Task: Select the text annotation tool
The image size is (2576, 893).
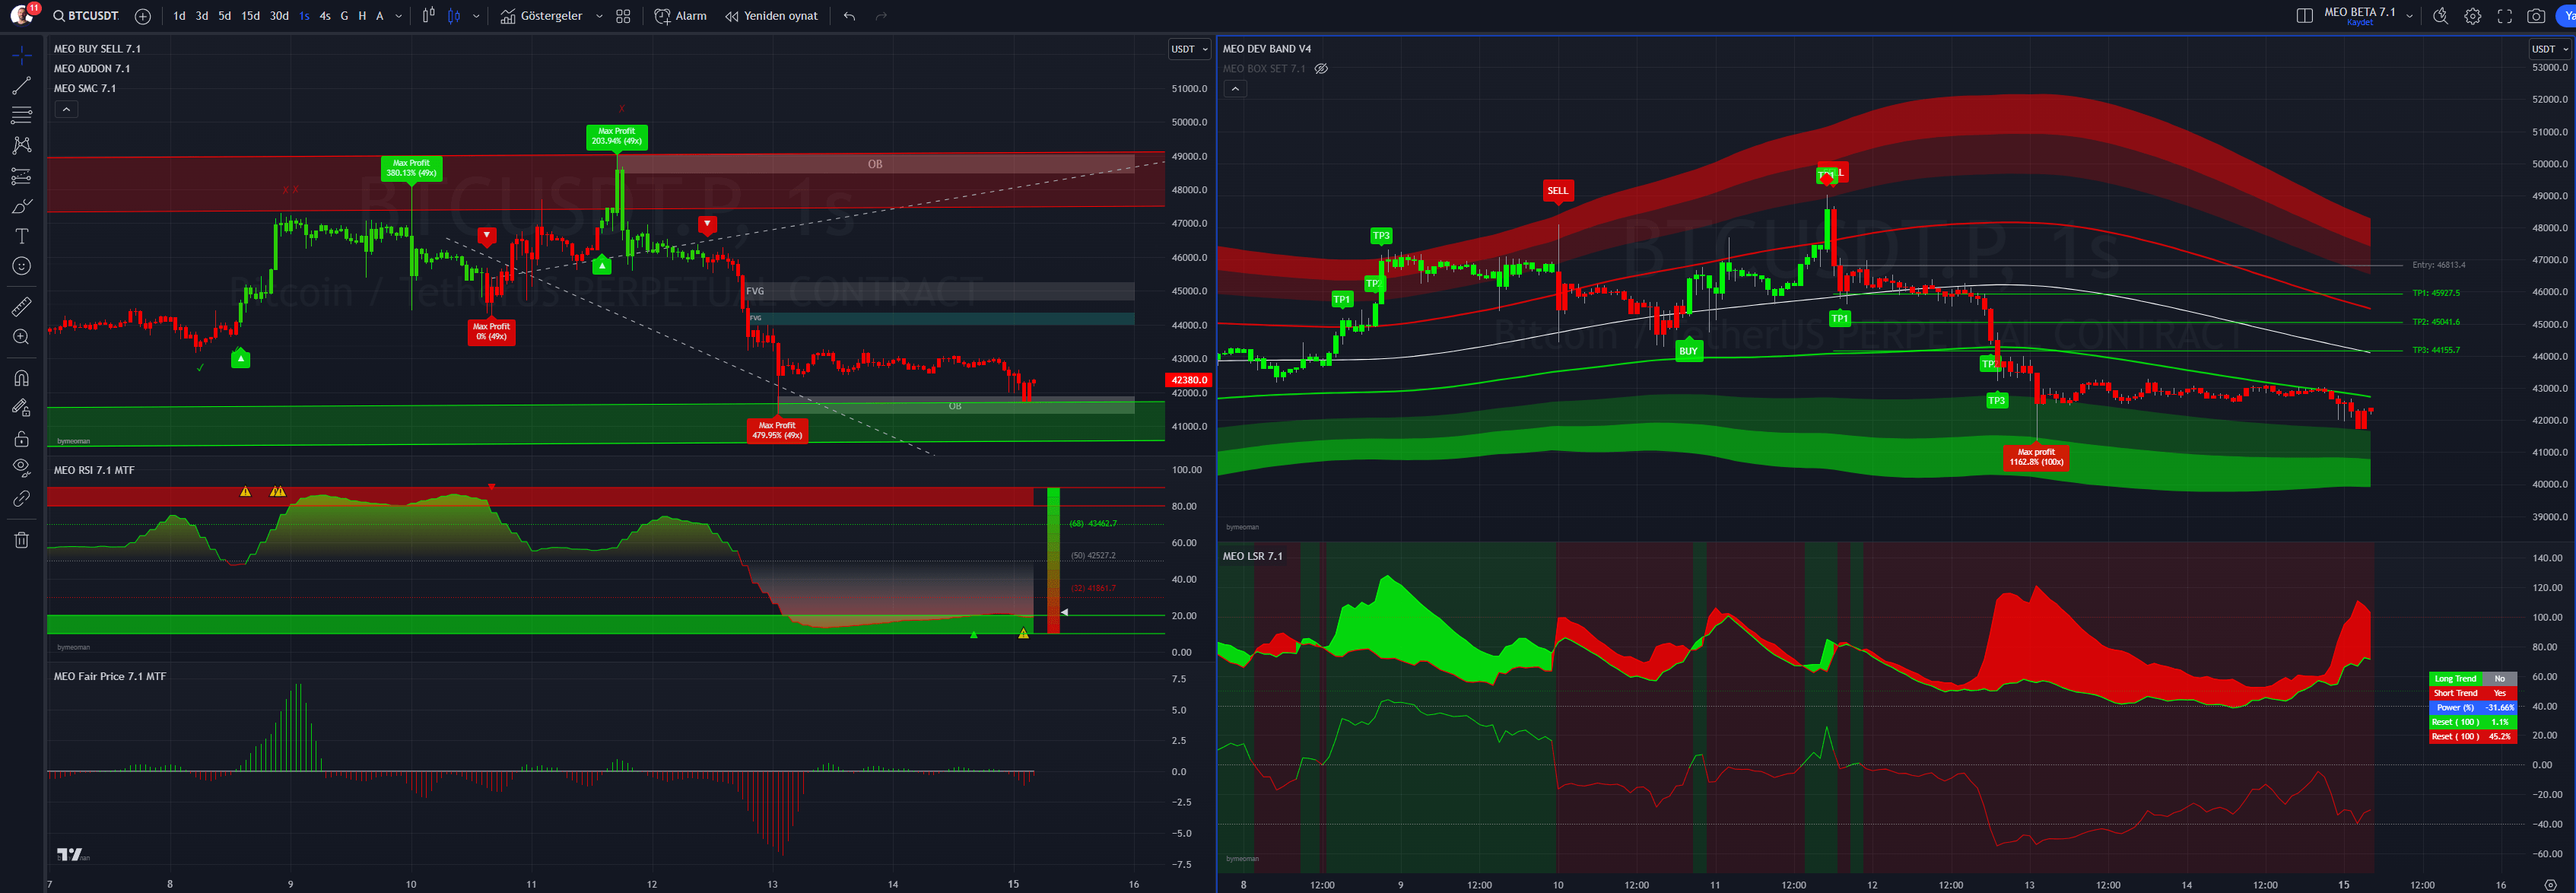Action: coord(21,236)
